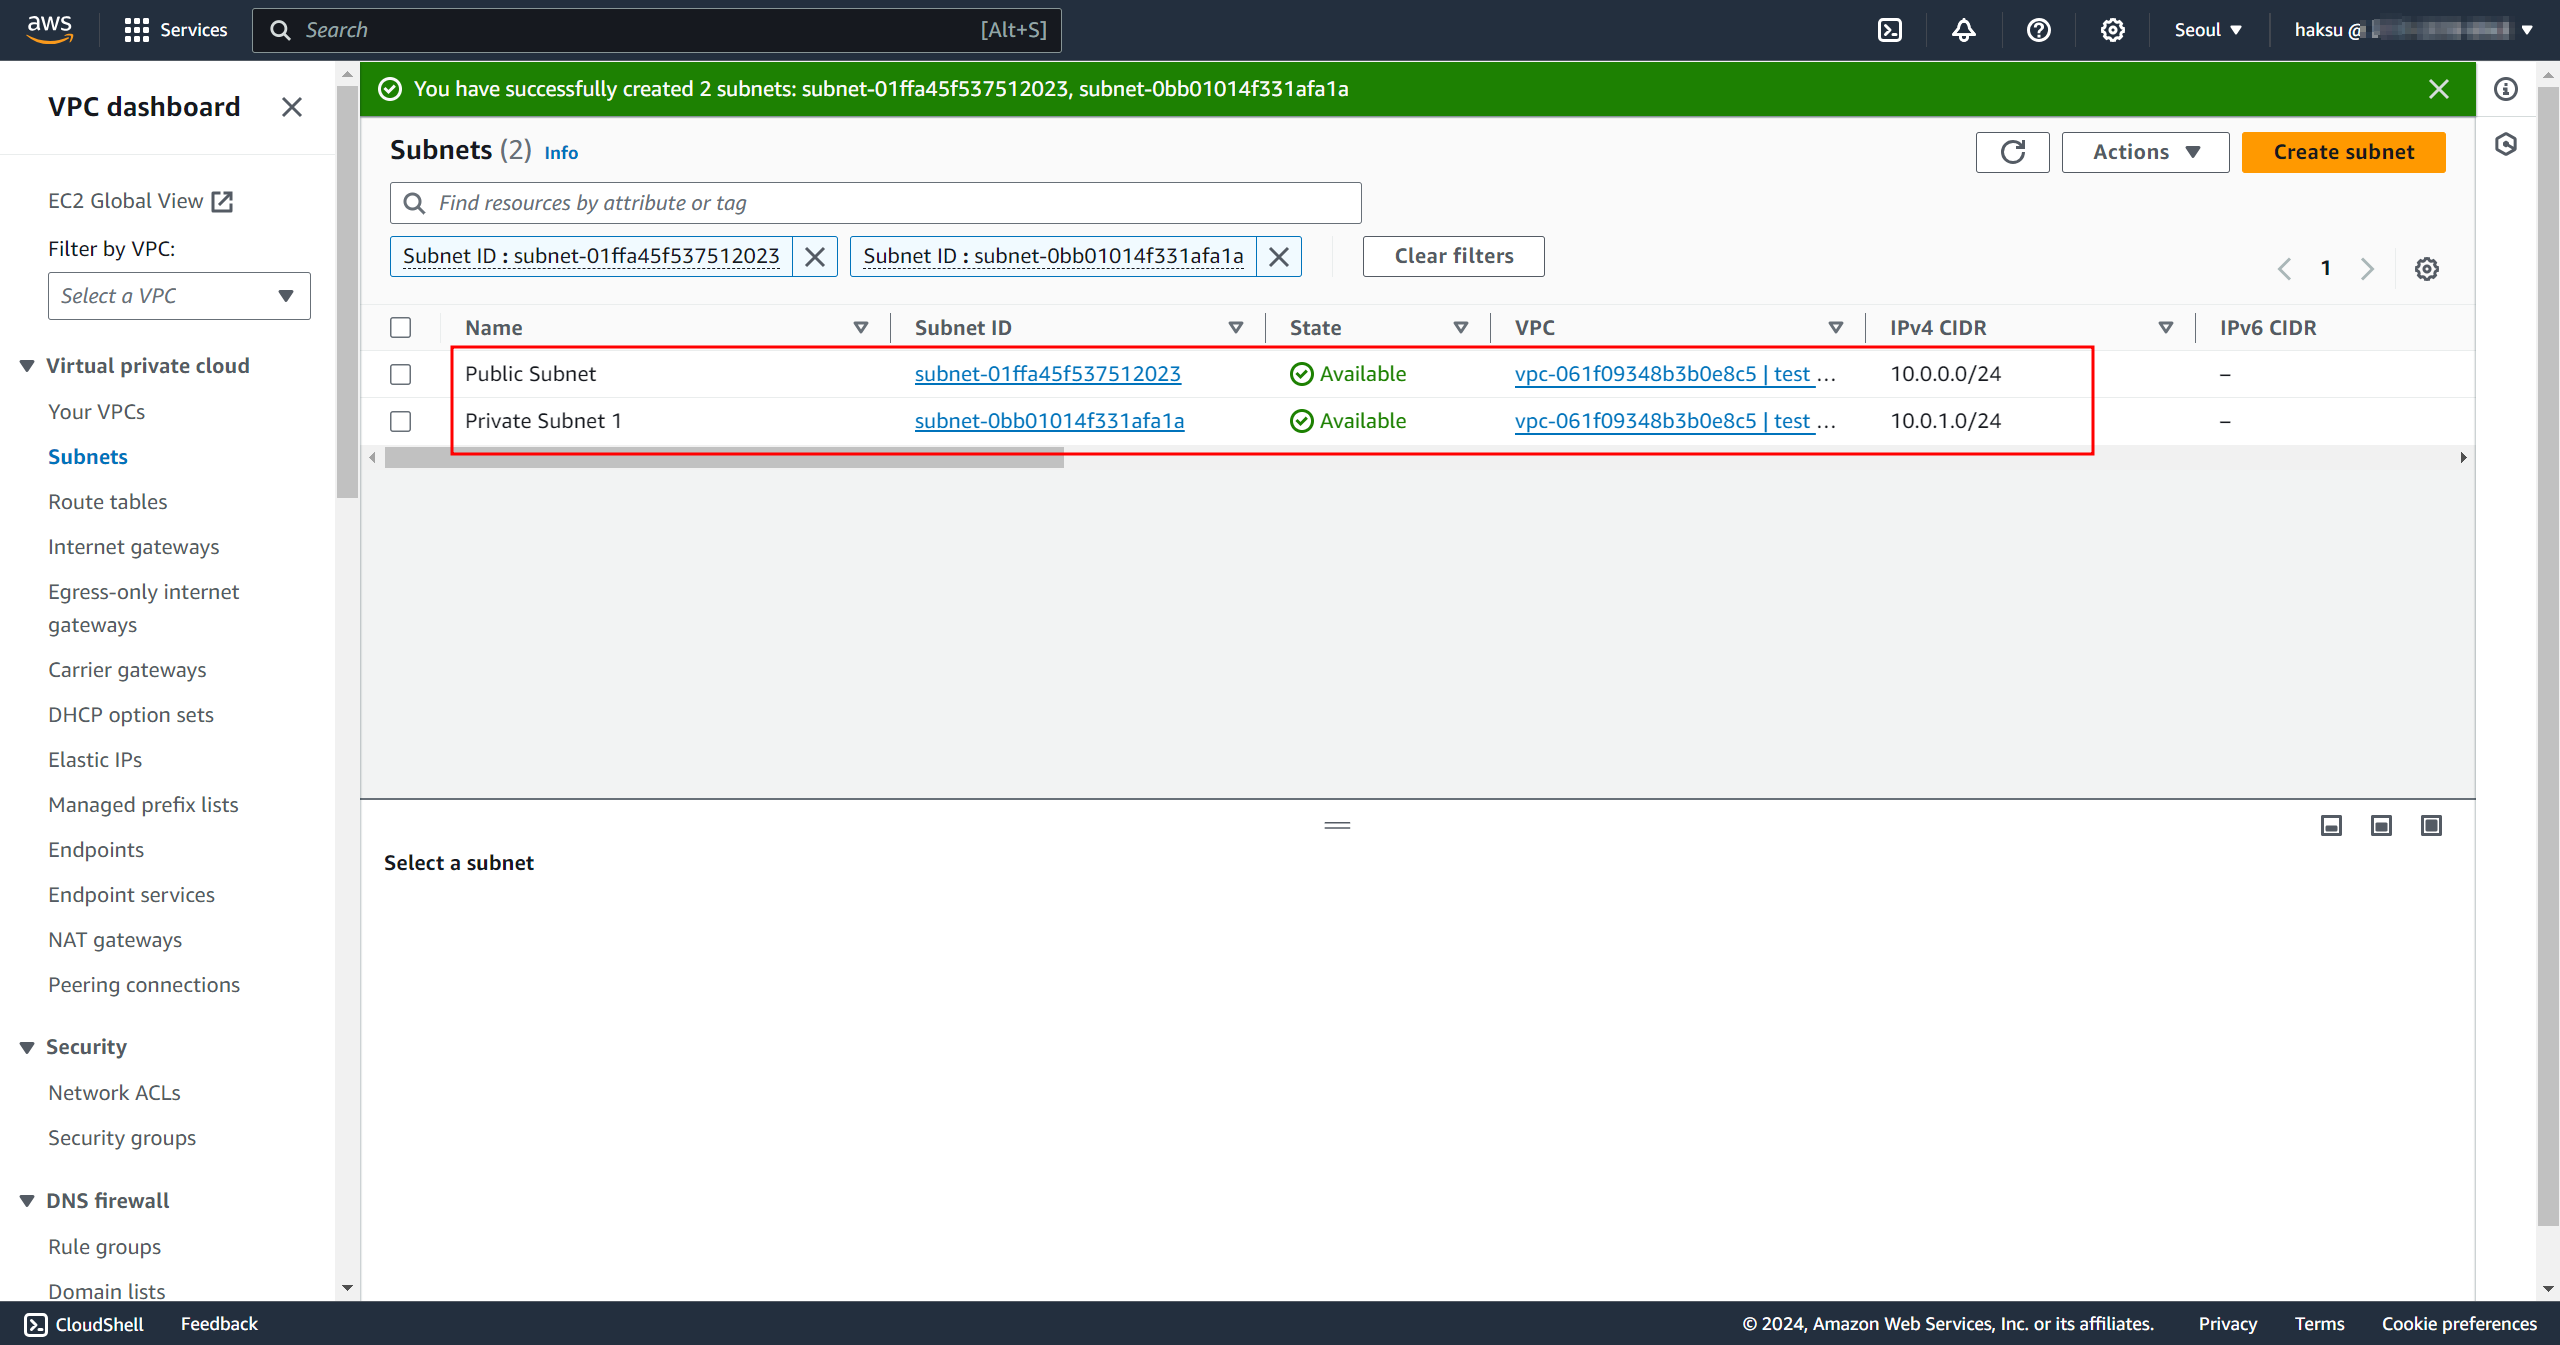The height and width of the screenshot is (1345, 2560).
Task: Select the Public Subnet checkbox
Action: coord(401,374)
